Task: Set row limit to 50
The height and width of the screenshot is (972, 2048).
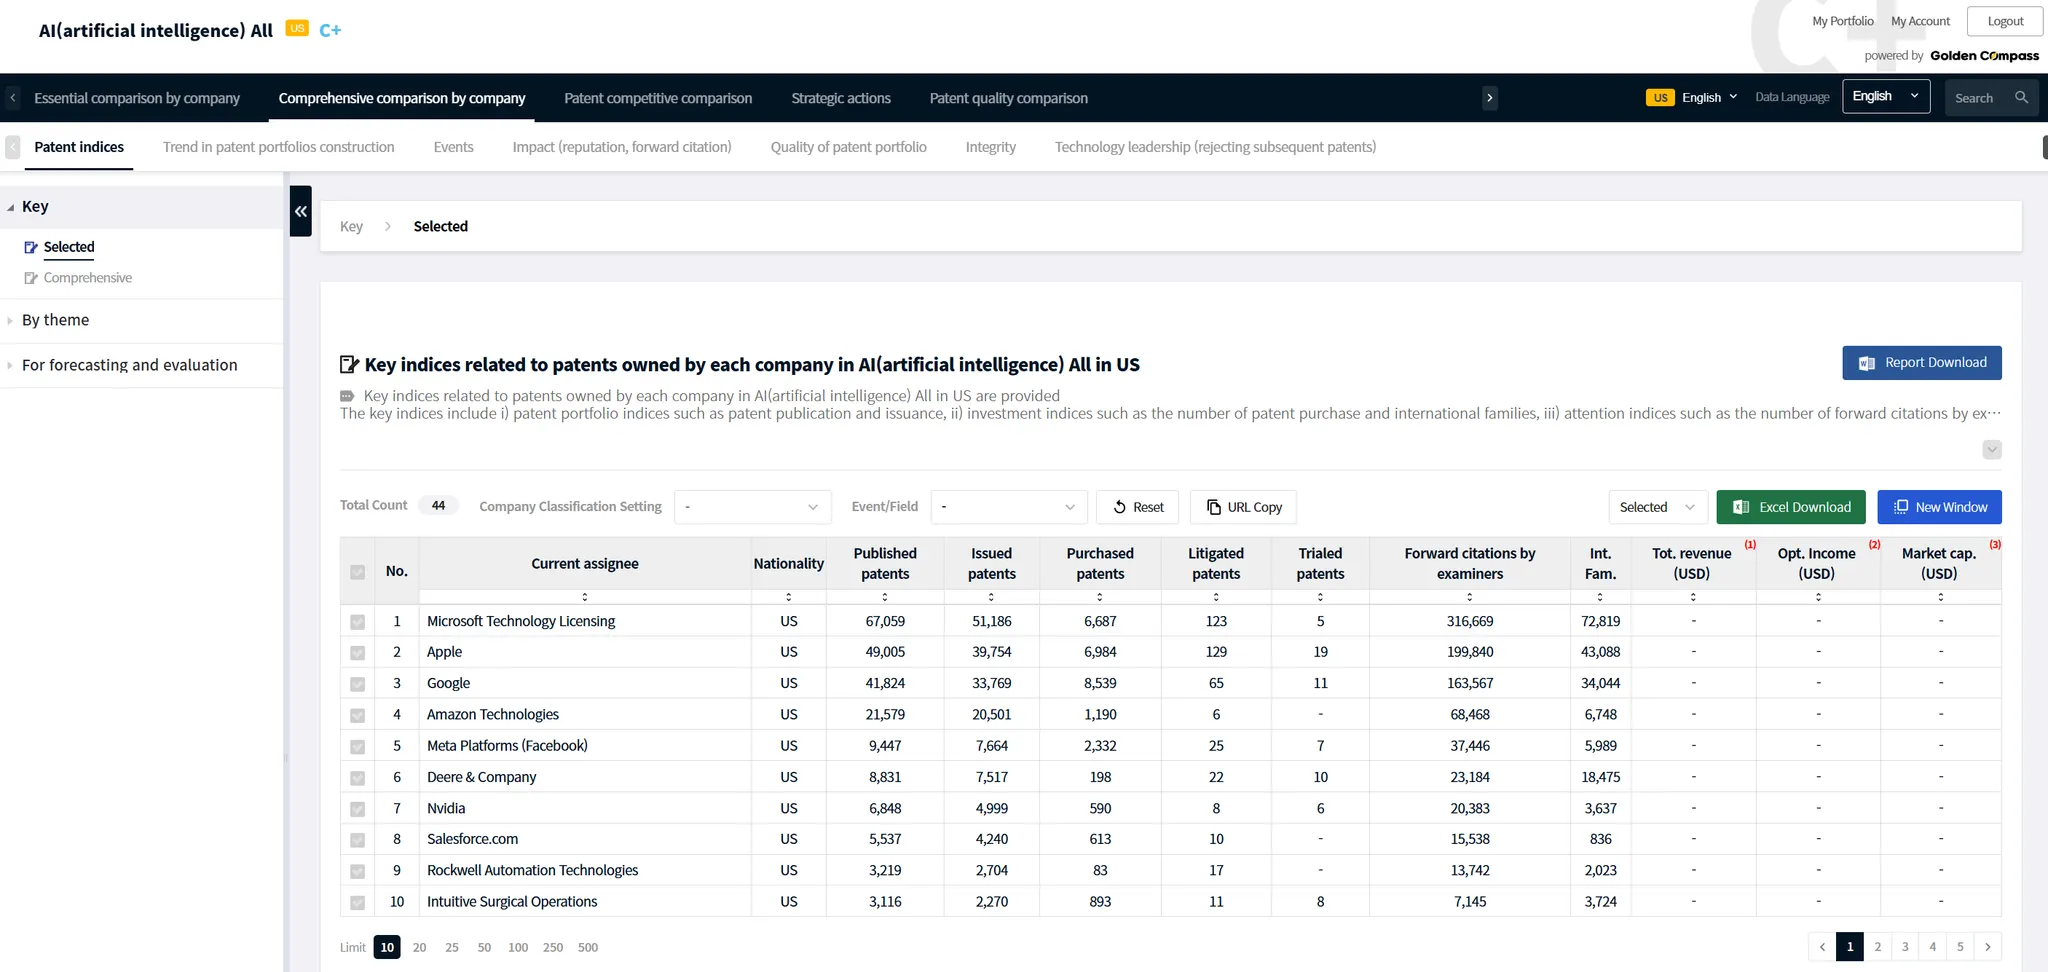Action: (x=484, y=947)
